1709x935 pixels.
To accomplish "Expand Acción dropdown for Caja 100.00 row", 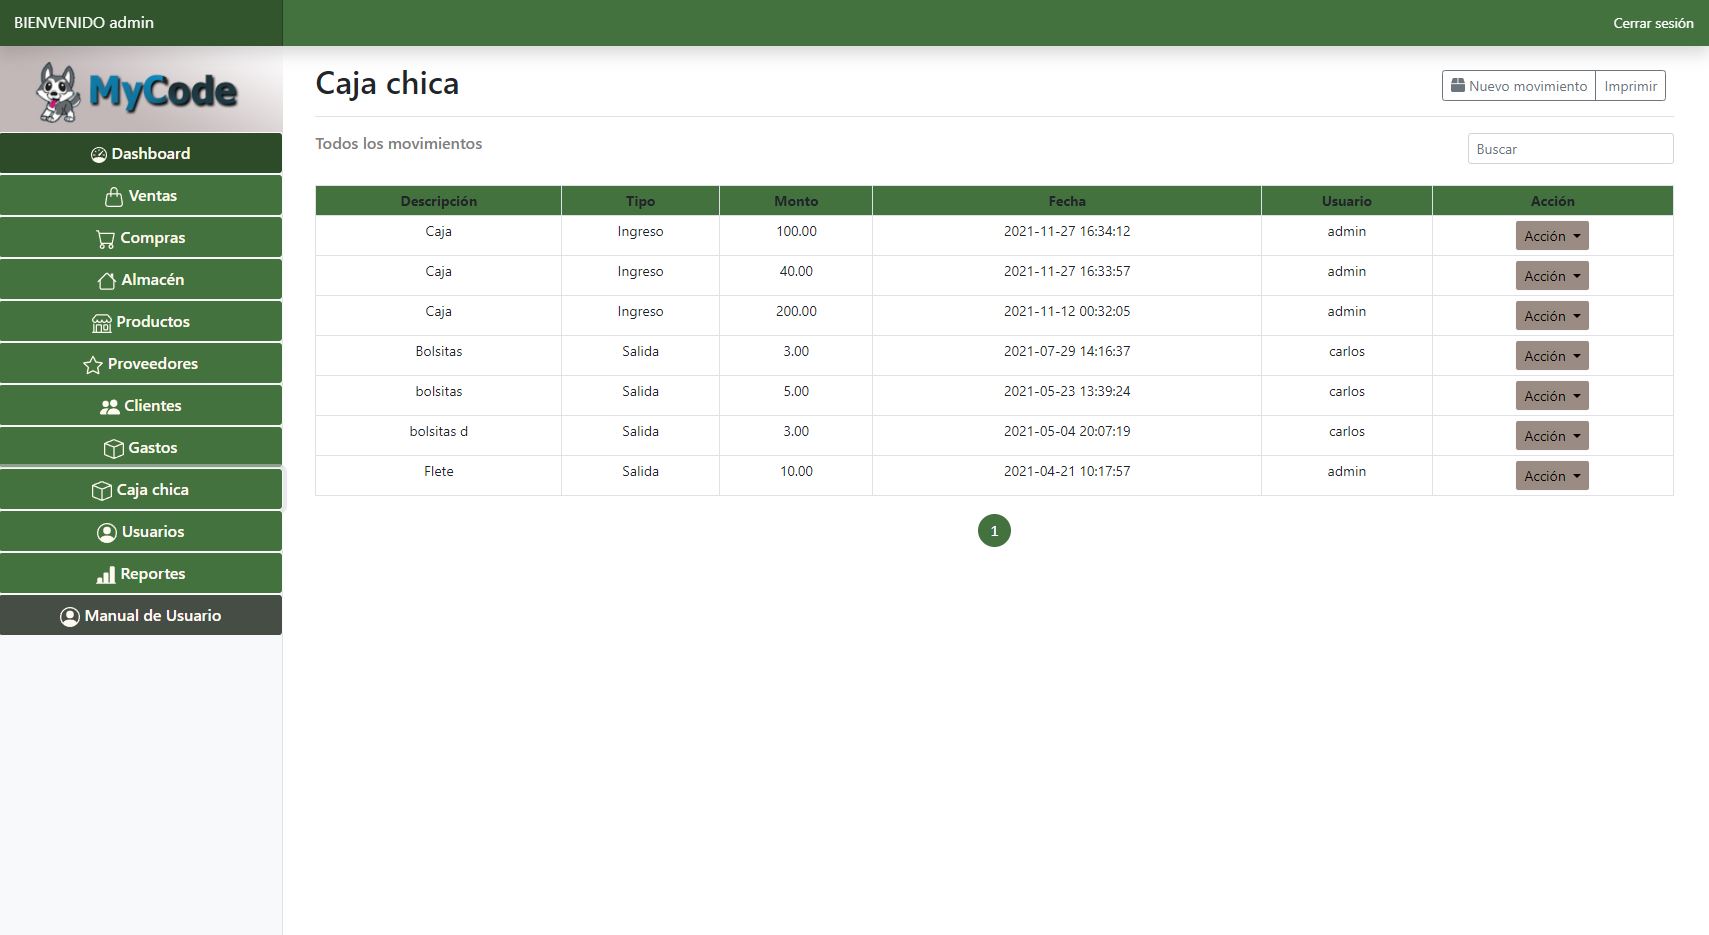I will pyautogui.click(x=1551, y=236).
